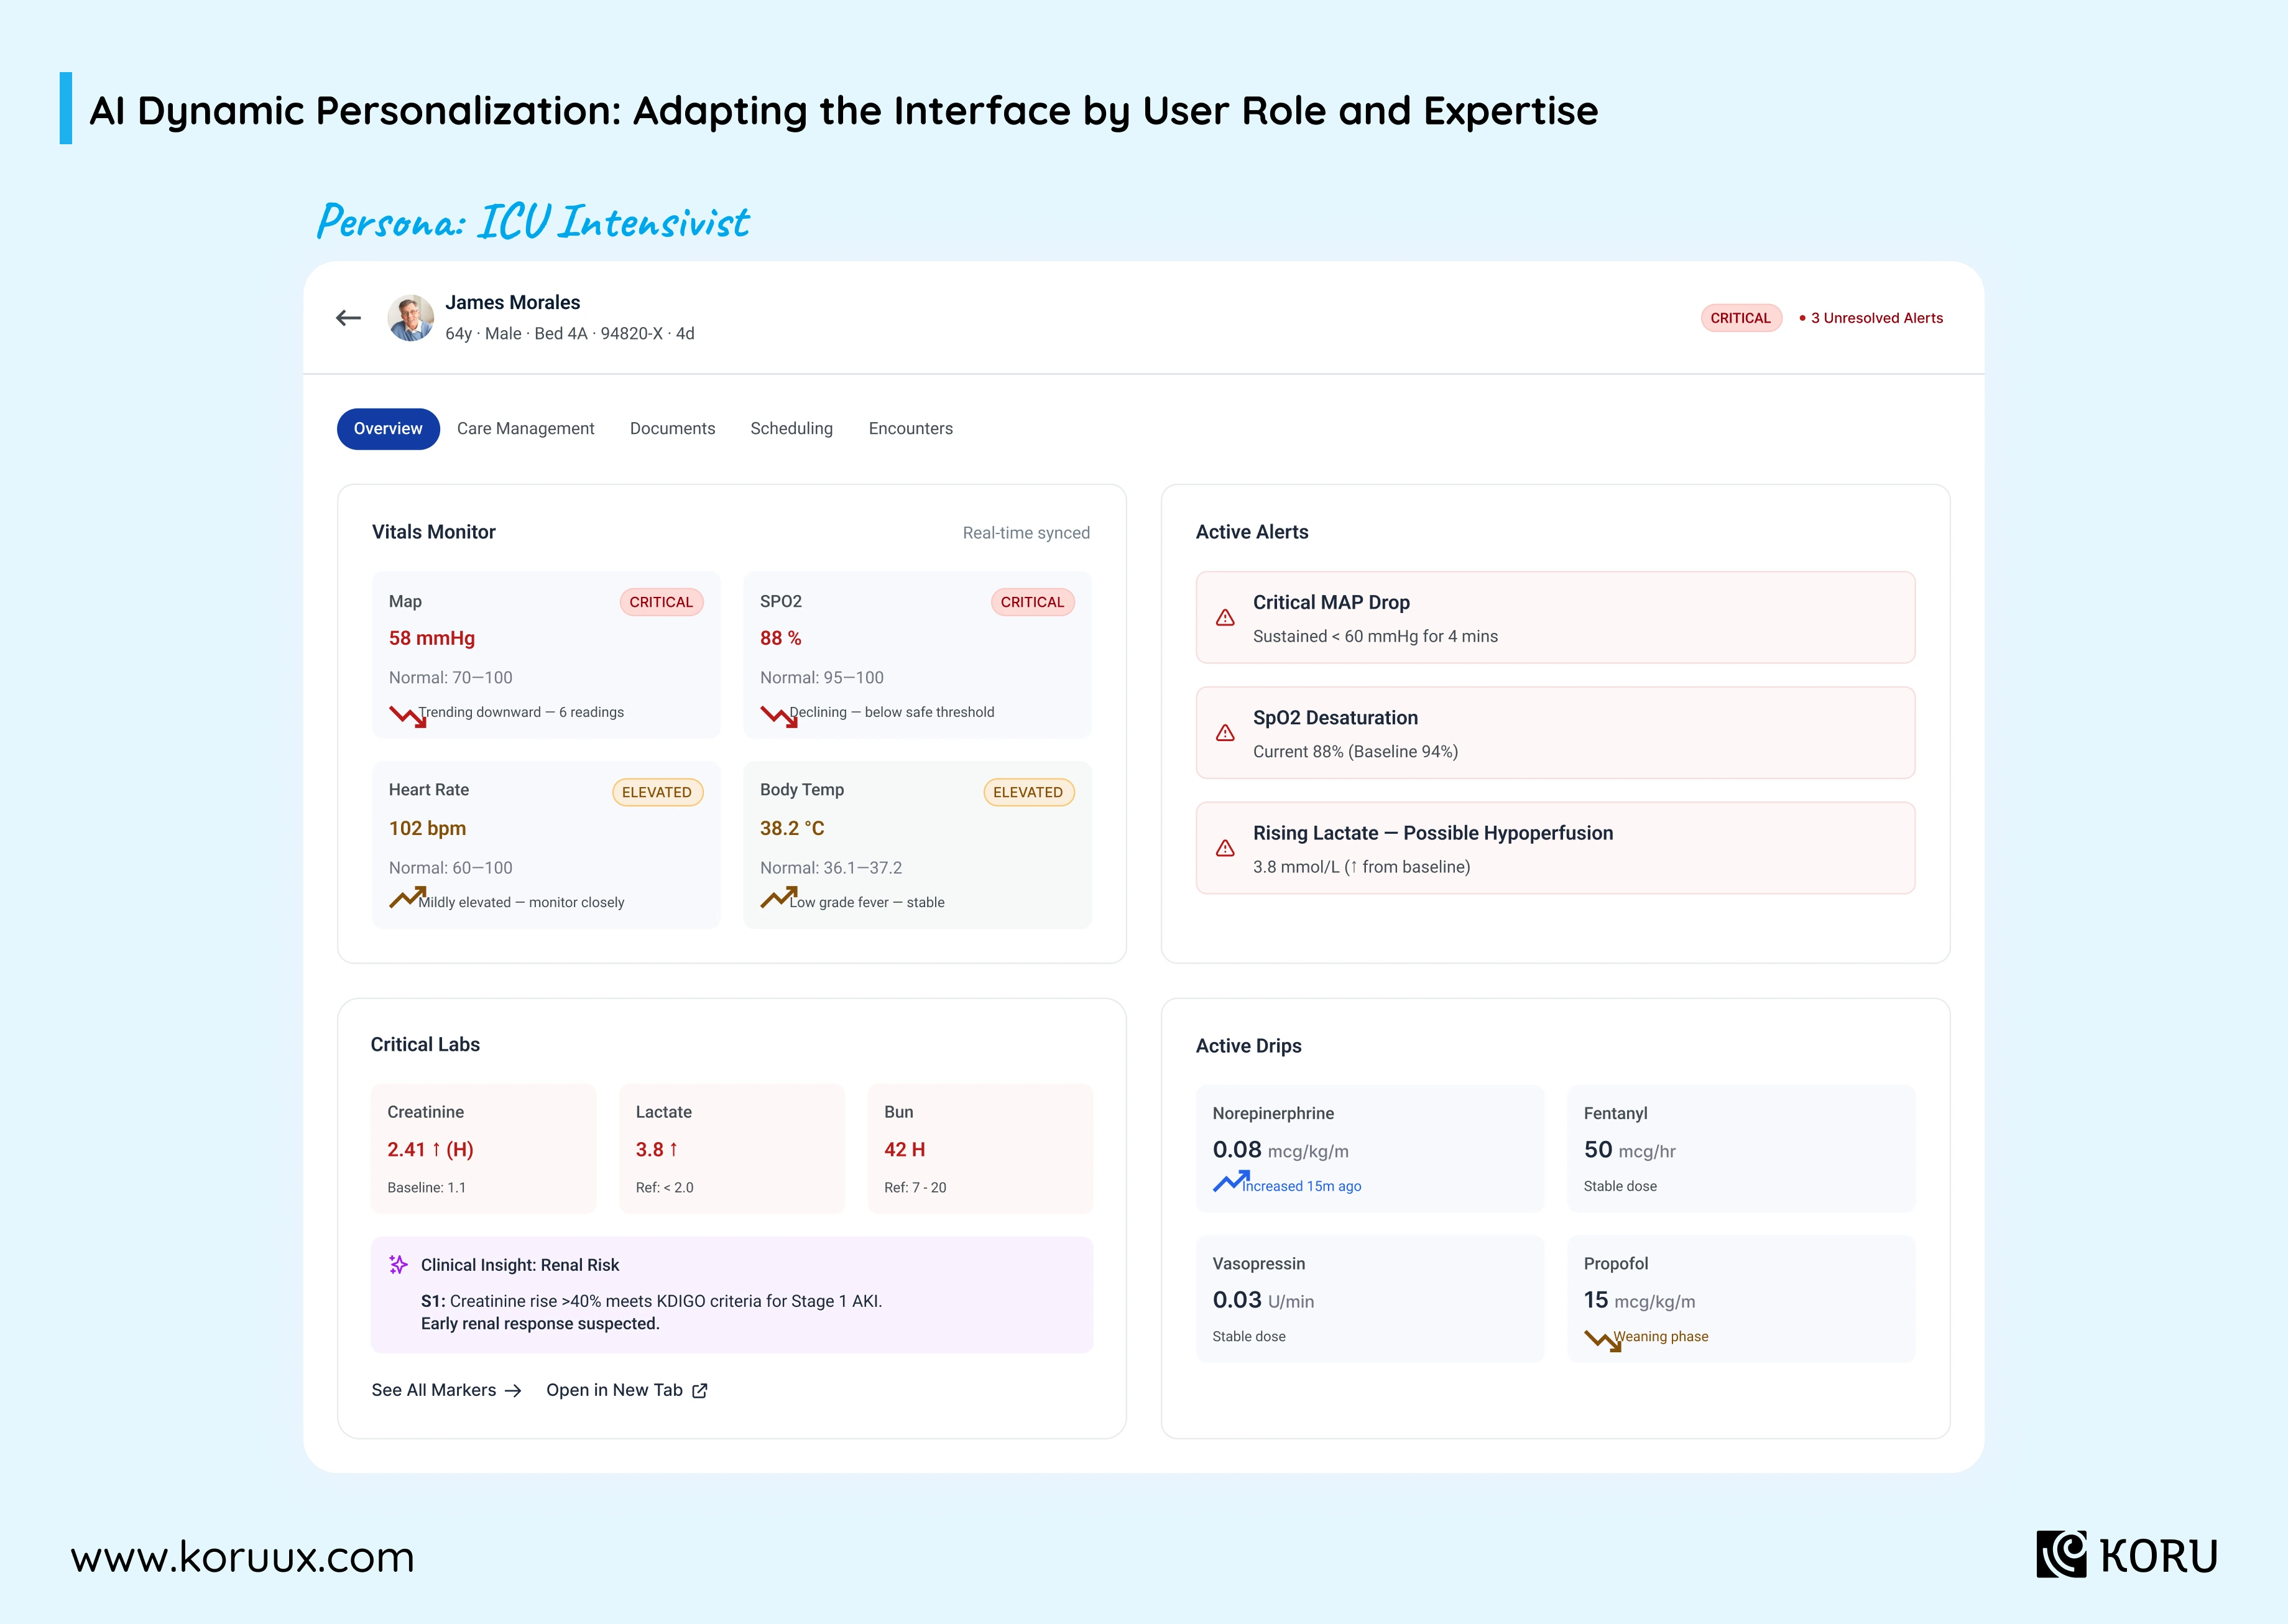Click the sparkle AI icon beside Clinical Insight

click(398, 1265)
